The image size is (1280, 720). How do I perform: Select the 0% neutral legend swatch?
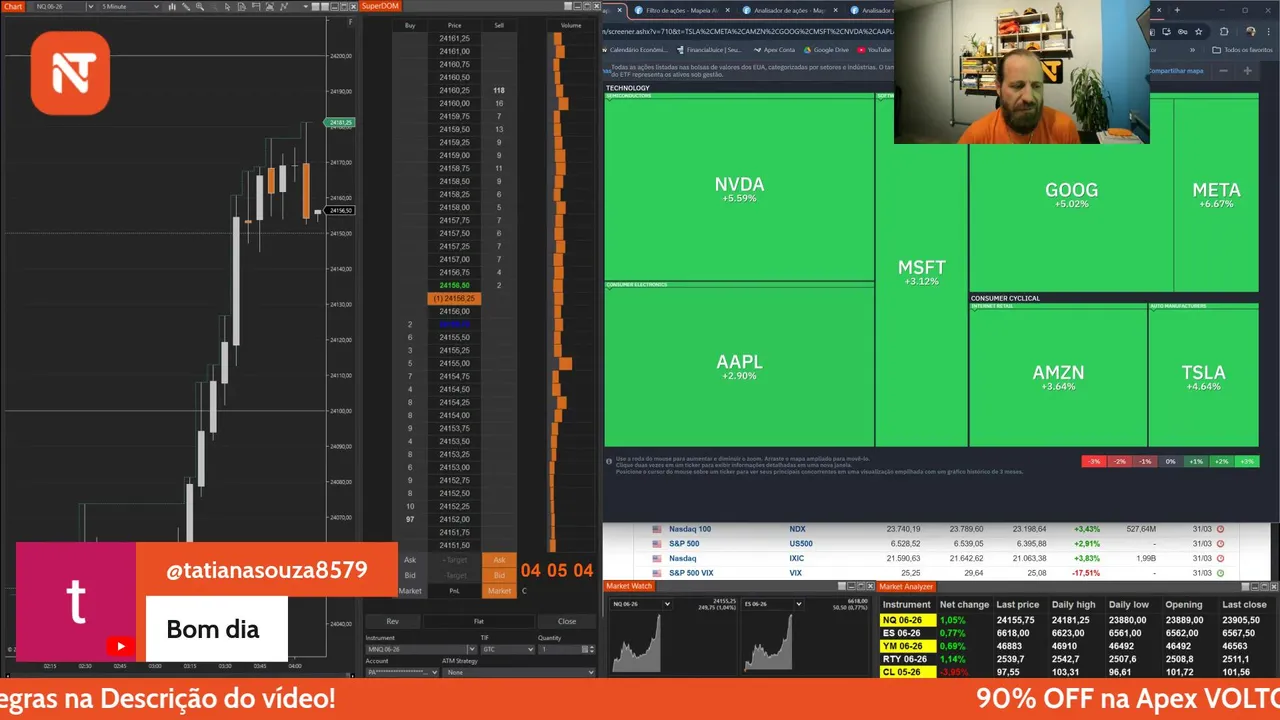coord(1170,461)
